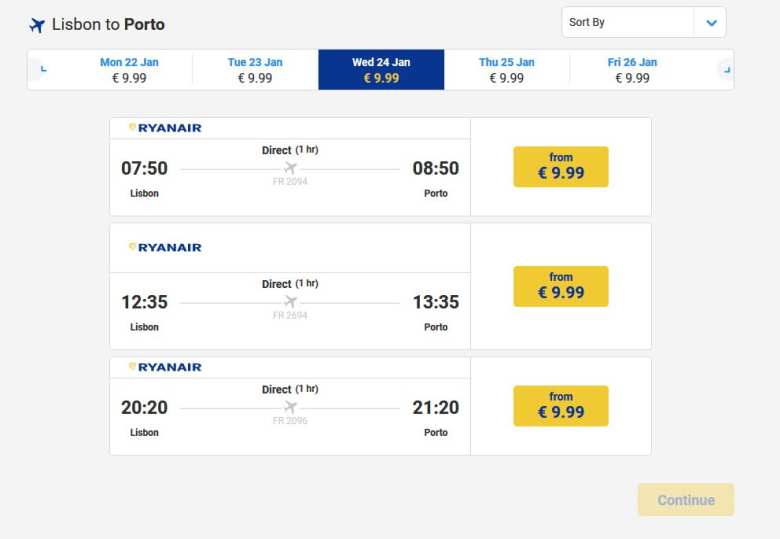
Task: Choose the Thu 25 Jan date tab
Action: point(507,70)
